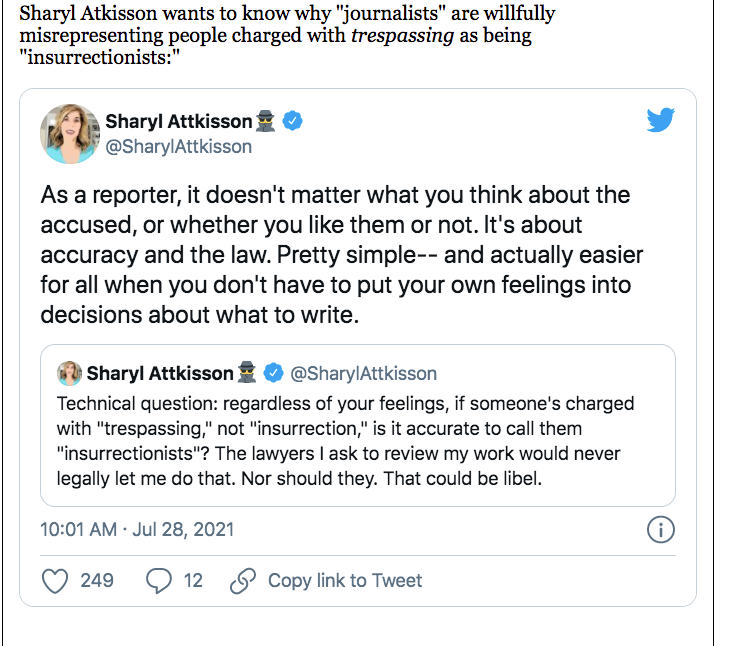Open small avatar in quoted tweet
The height and width of the screenshot is (646, 731).
click(69, 374)
